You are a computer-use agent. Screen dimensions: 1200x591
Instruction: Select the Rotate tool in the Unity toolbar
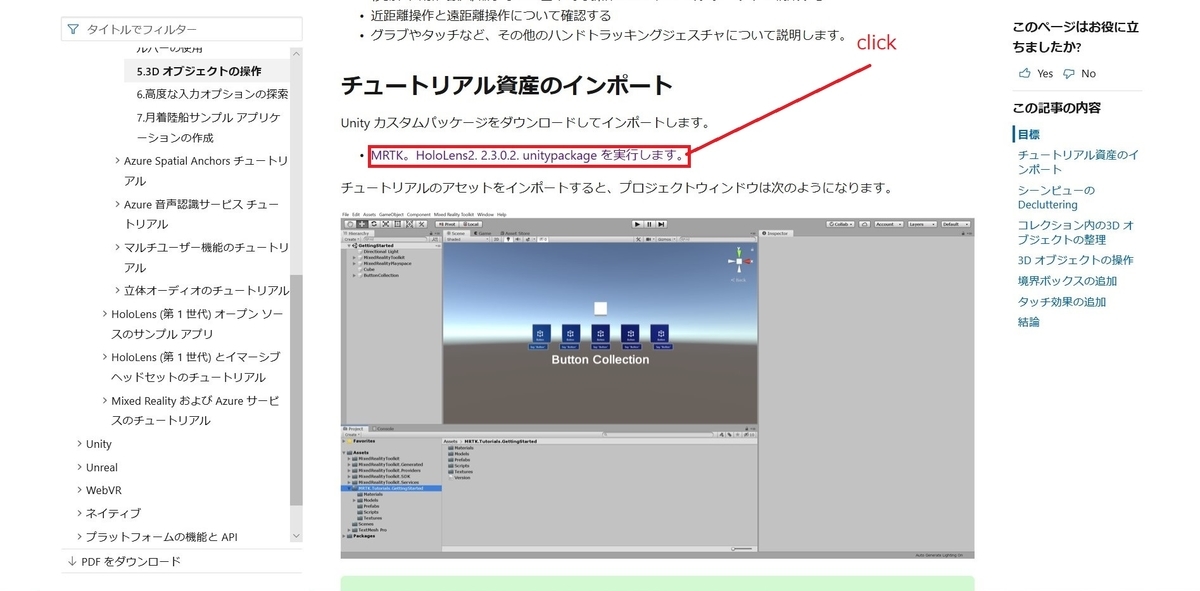coord(374,225)
